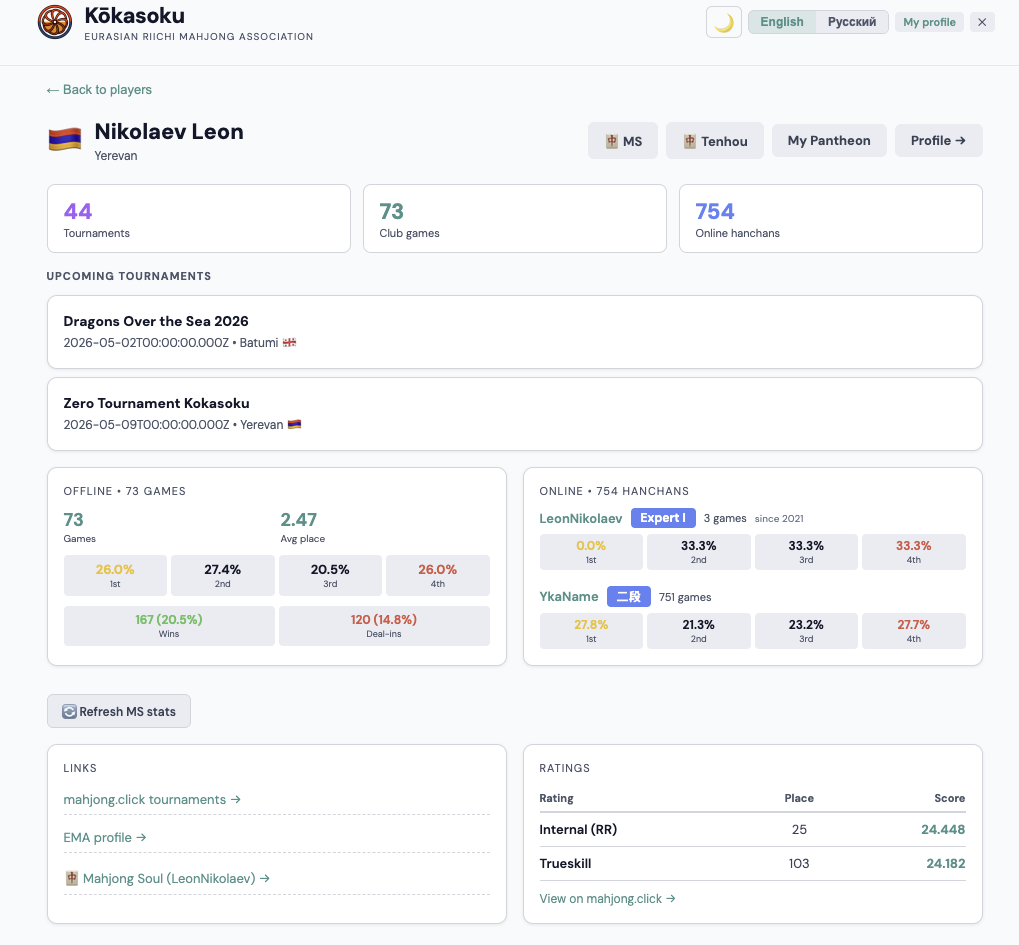The width and height of the screenshot is (1019, 945).
Task: Click the Kōkasoku wheel logo icon
Action: [x=54, y=22]
